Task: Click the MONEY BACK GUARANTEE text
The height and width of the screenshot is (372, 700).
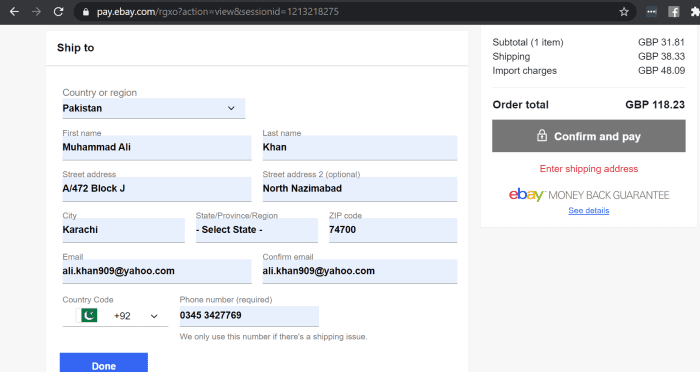Action: 608,195
